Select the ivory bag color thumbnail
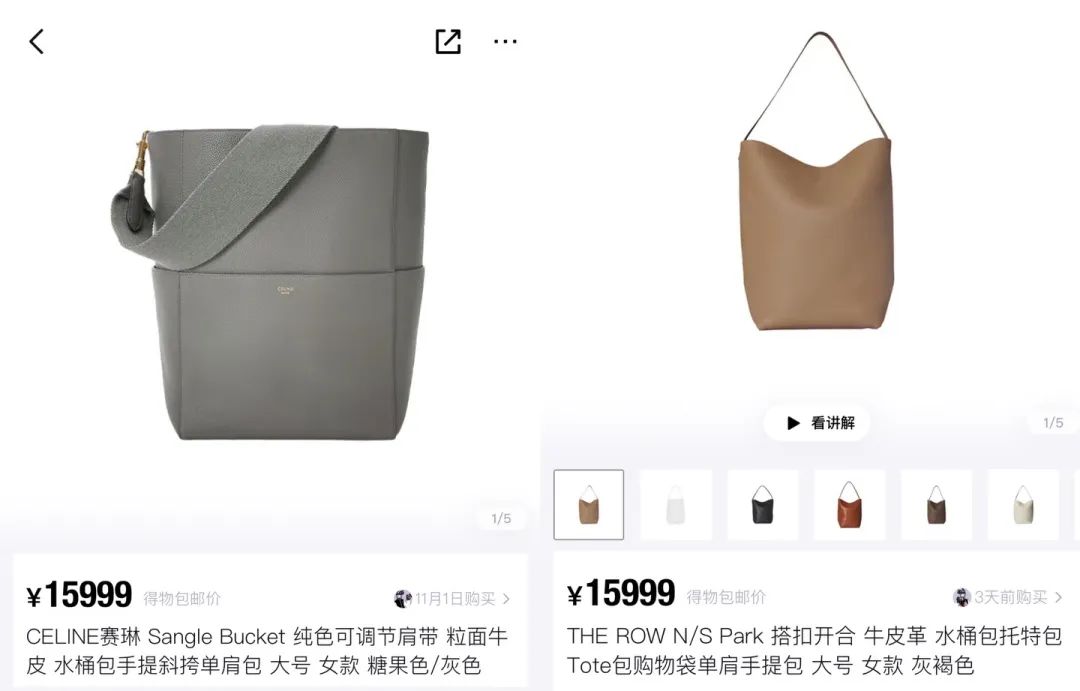Screen dimensions: 1080x691 pyautogui.click(x=1023, y=505)
